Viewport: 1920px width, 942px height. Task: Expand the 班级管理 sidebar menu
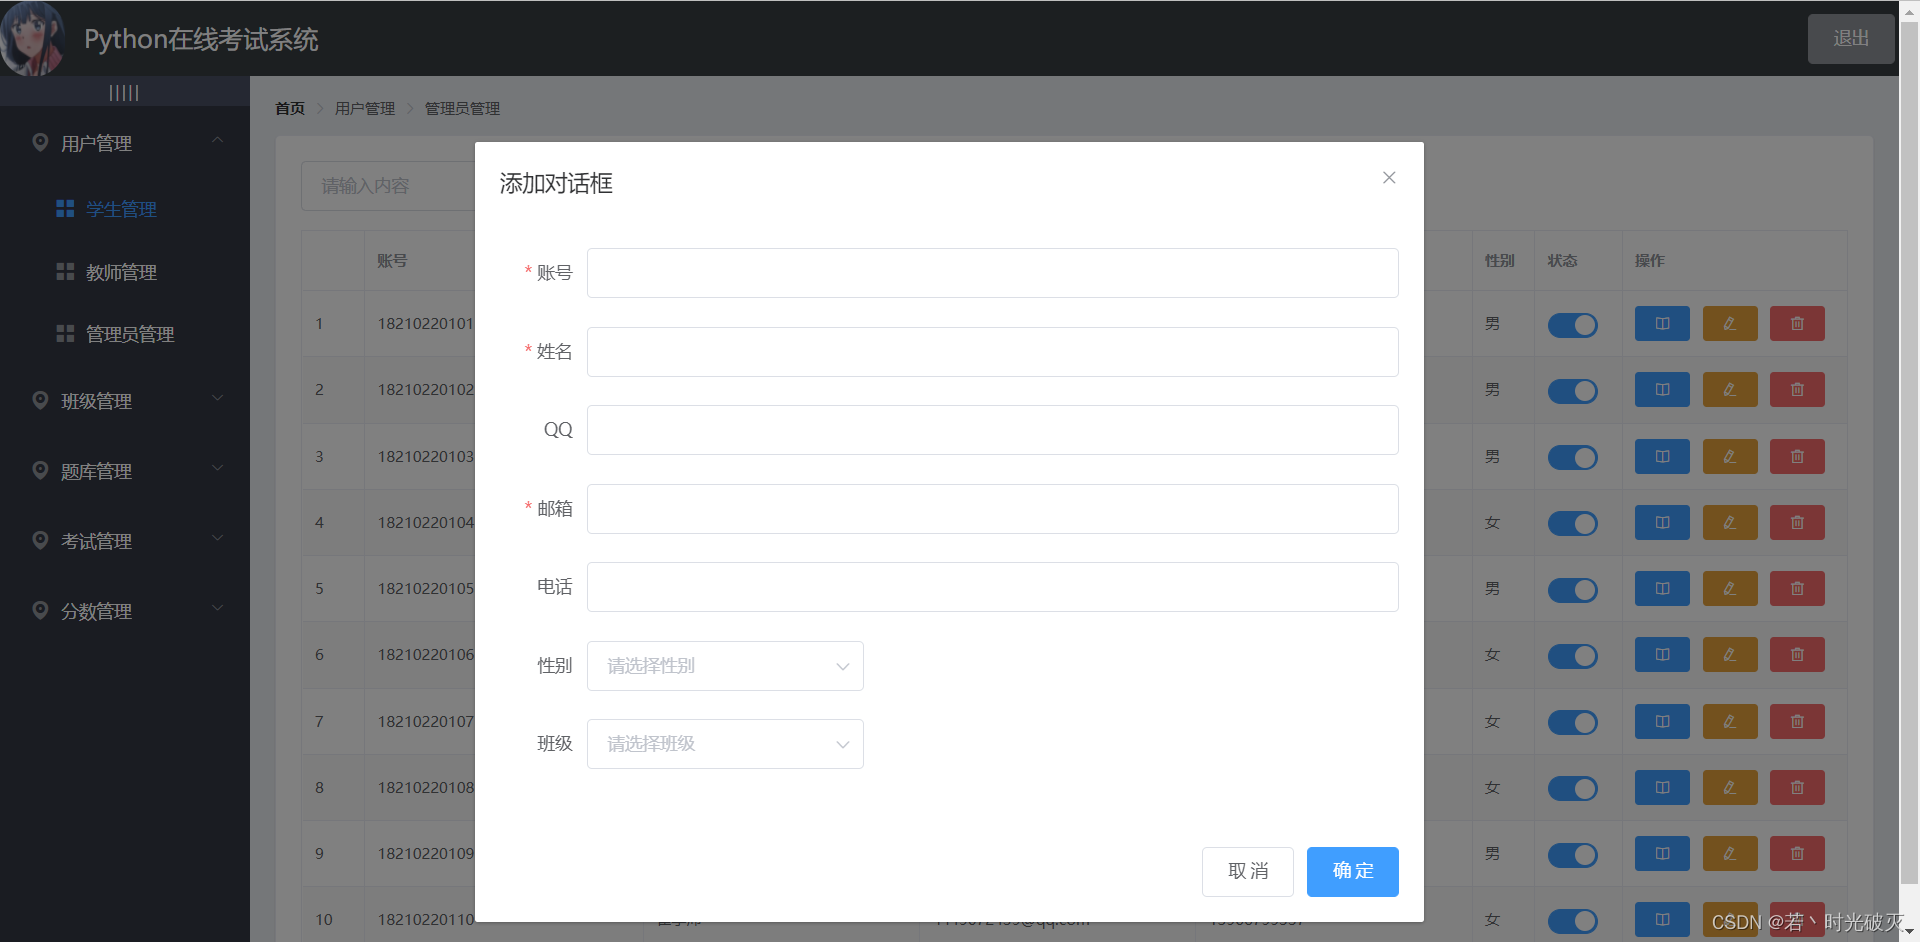(125, 401)
